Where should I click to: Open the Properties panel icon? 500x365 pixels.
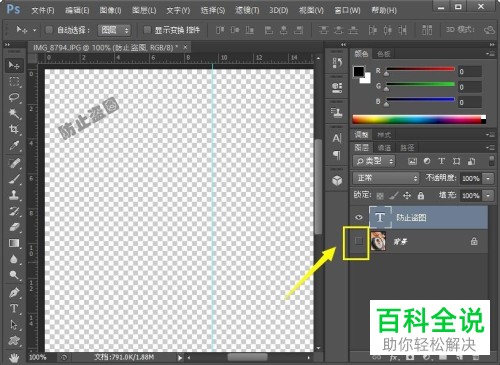[337, 87]
